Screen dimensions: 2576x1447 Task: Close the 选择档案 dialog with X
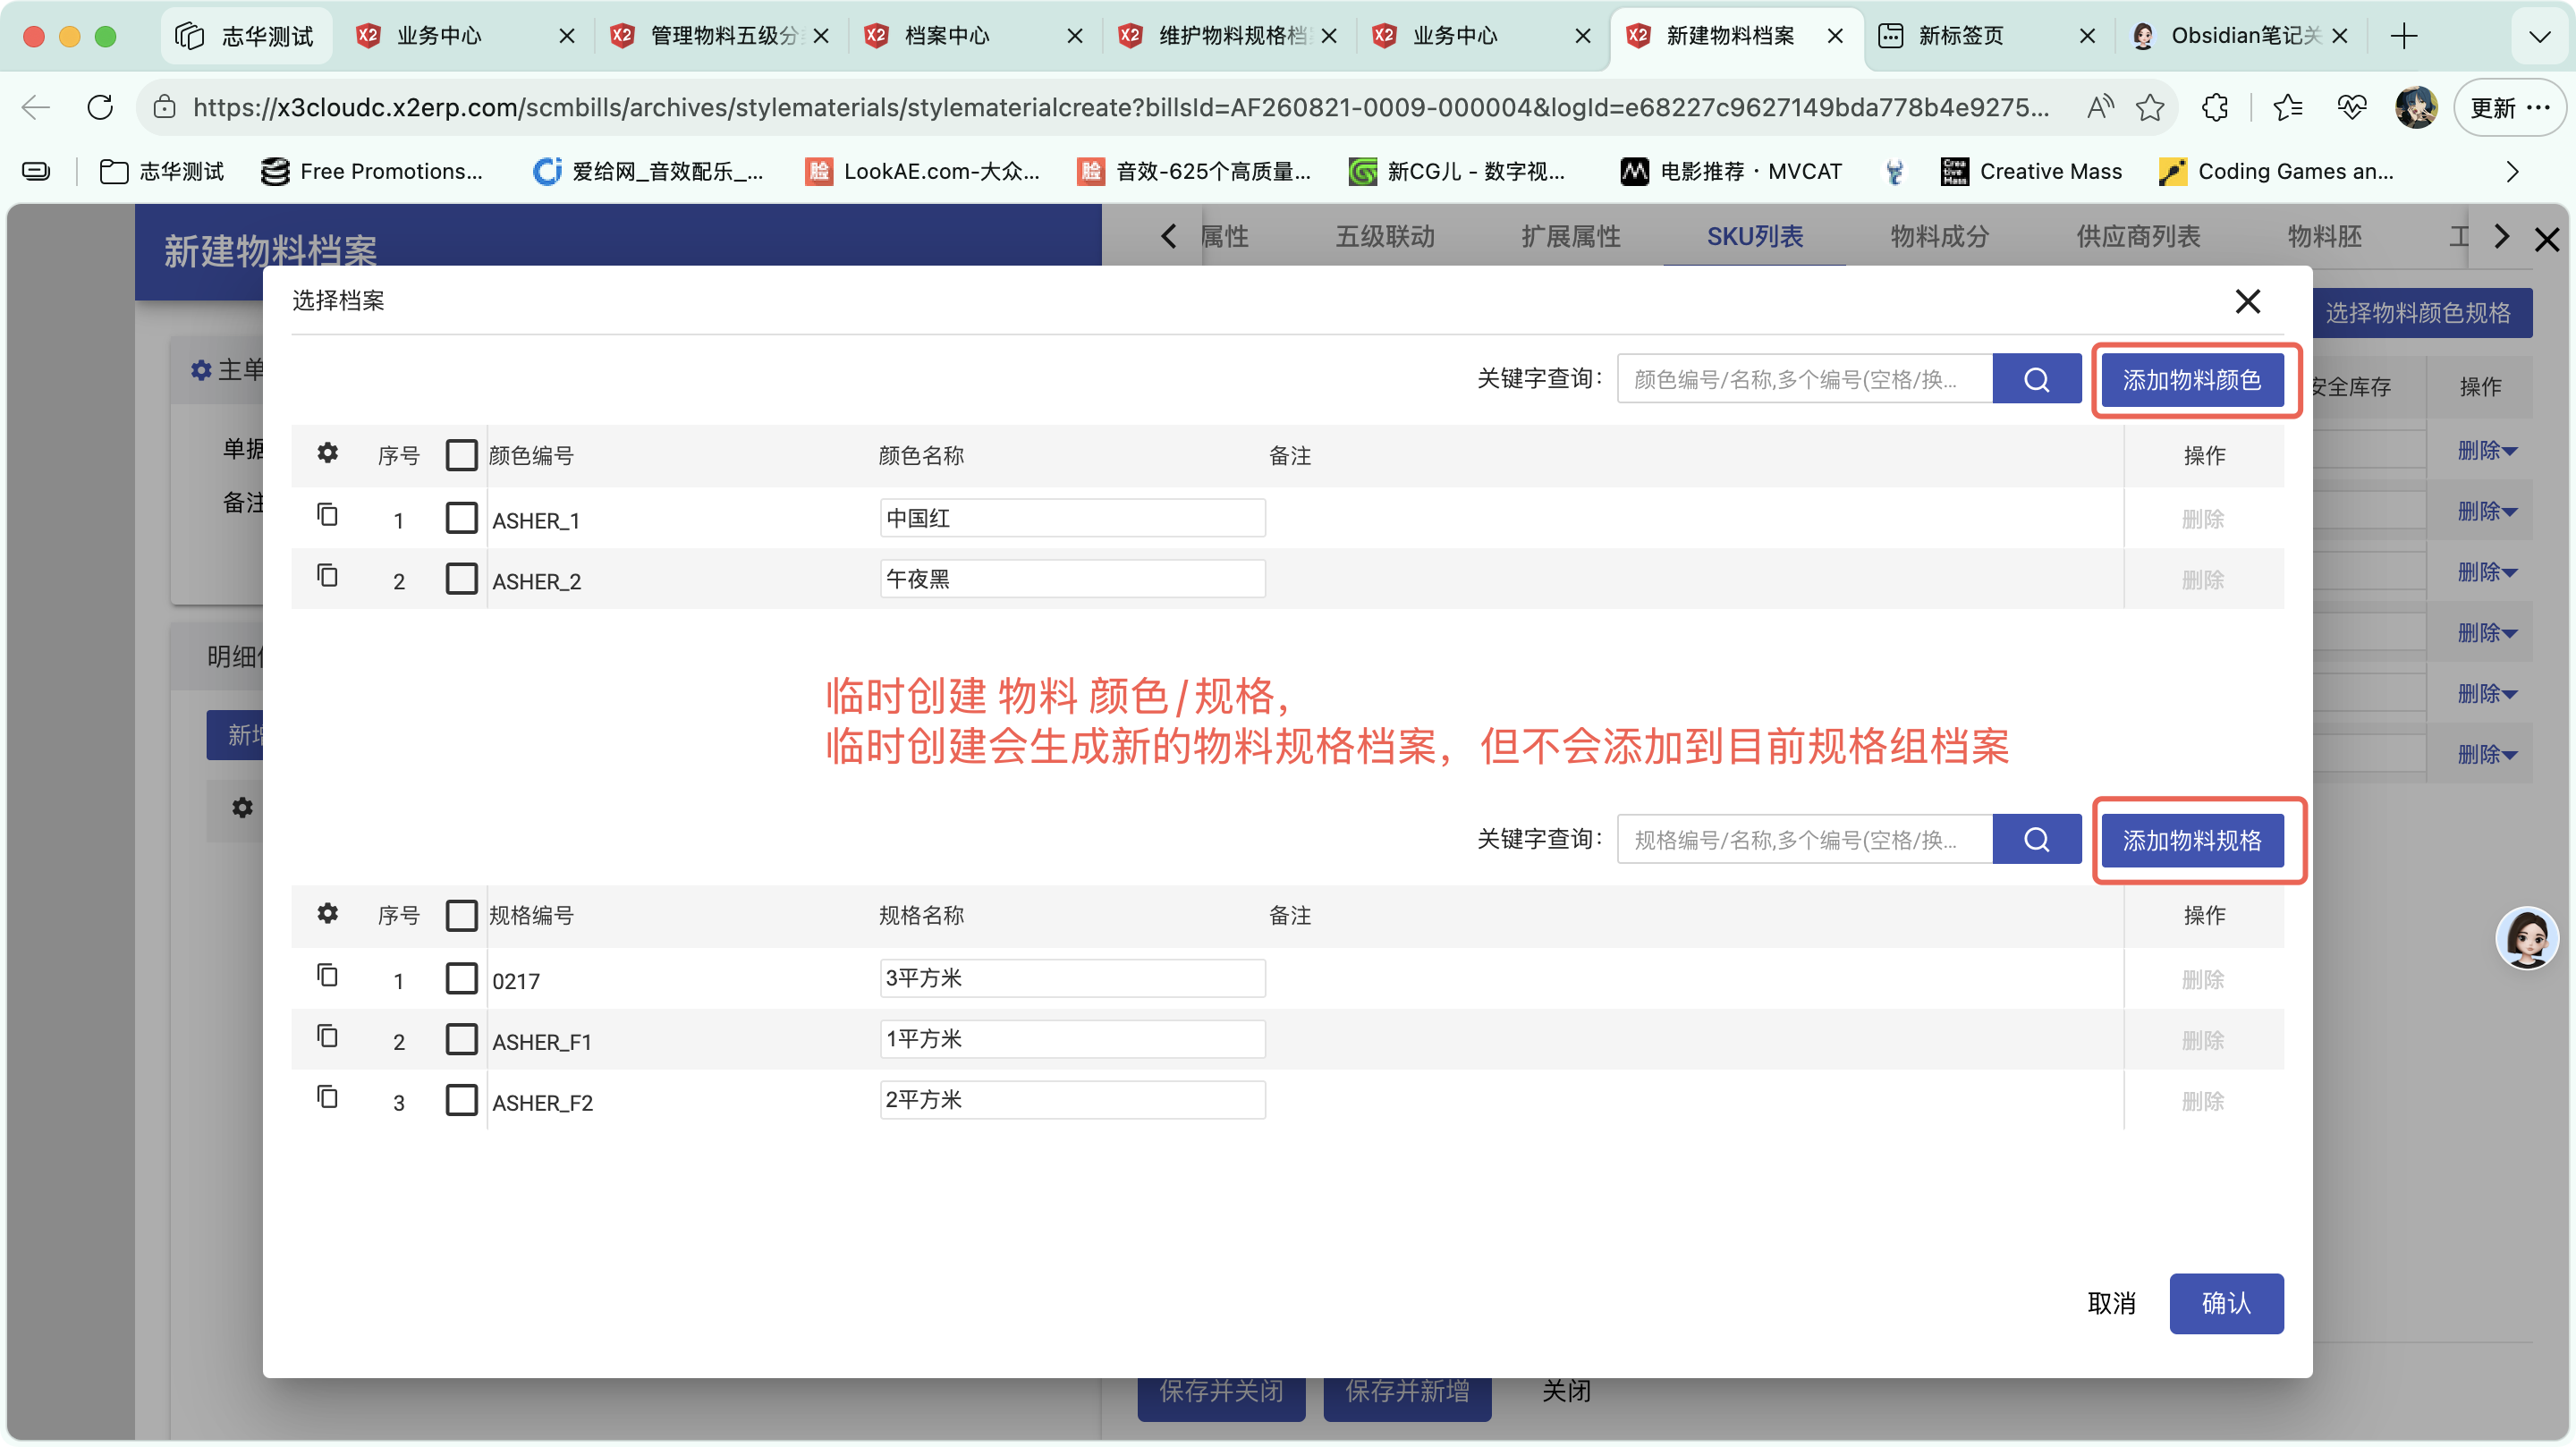2247,301
